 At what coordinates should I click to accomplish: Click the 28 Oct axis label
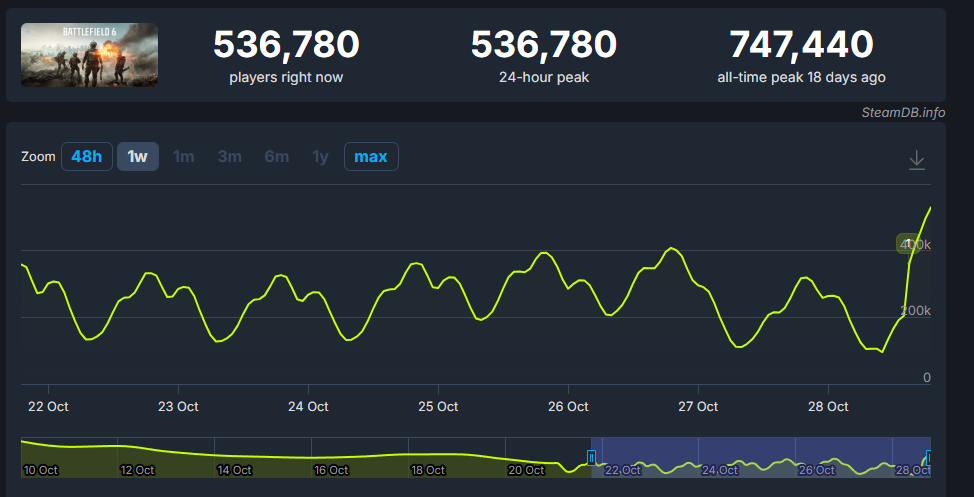click(x=828, y=406)
